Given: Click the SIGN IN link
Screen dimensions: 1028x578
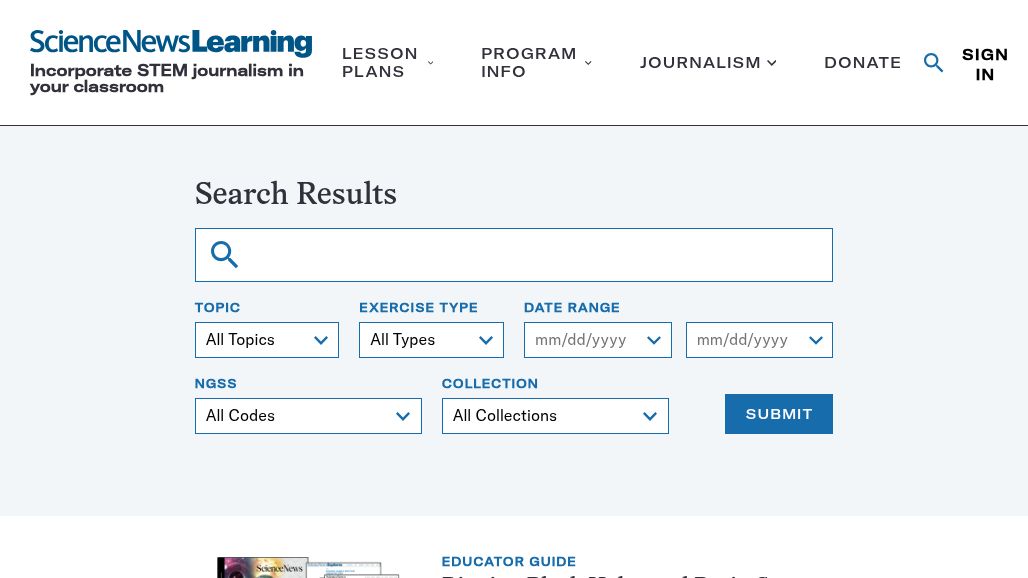Looking at the screenshot, I should [x=985, y=64].
